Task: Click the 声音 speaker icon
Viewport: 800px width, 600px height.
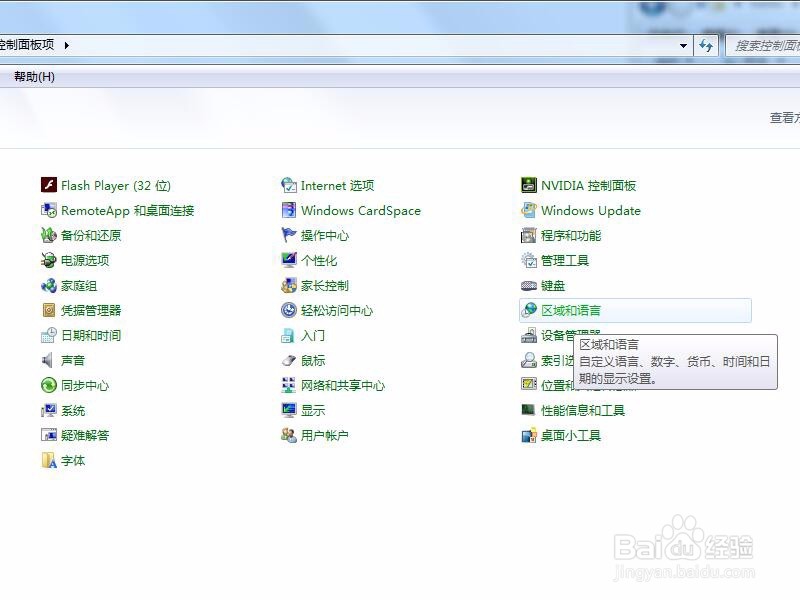Action: [48, 360]
